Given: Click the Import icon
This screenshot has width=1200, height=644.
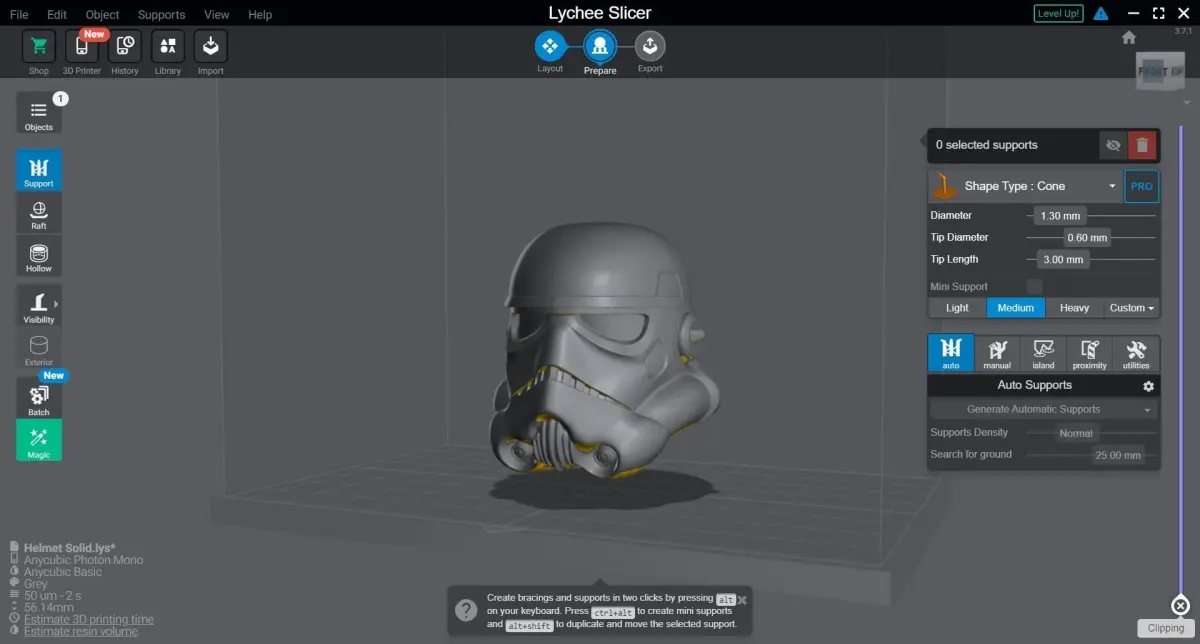Looking at the screenshot, I should click(211, 46).
